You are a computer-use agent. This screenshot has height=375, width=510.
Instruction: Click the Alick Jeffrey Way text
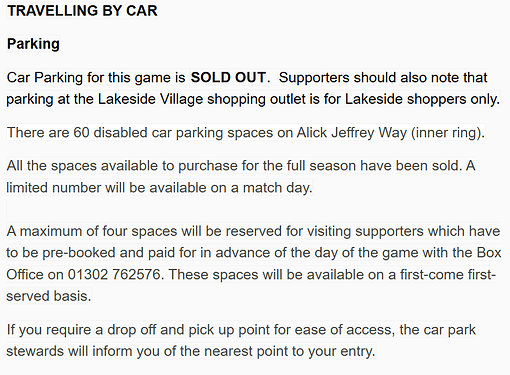click(x=352, y=133)
